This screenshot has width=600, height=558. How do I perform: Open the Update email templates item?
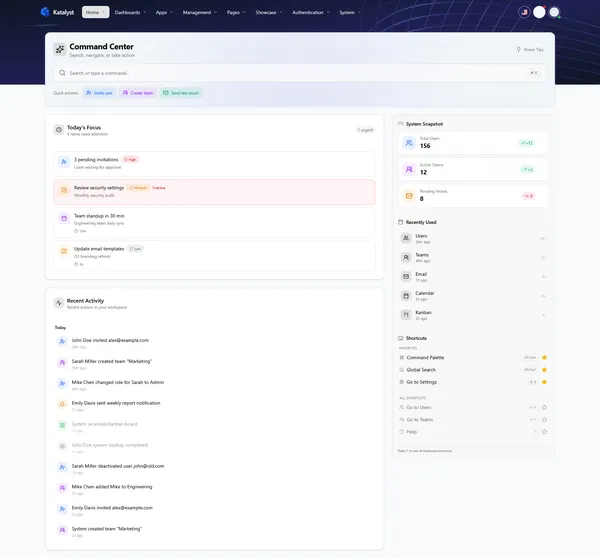214,256
